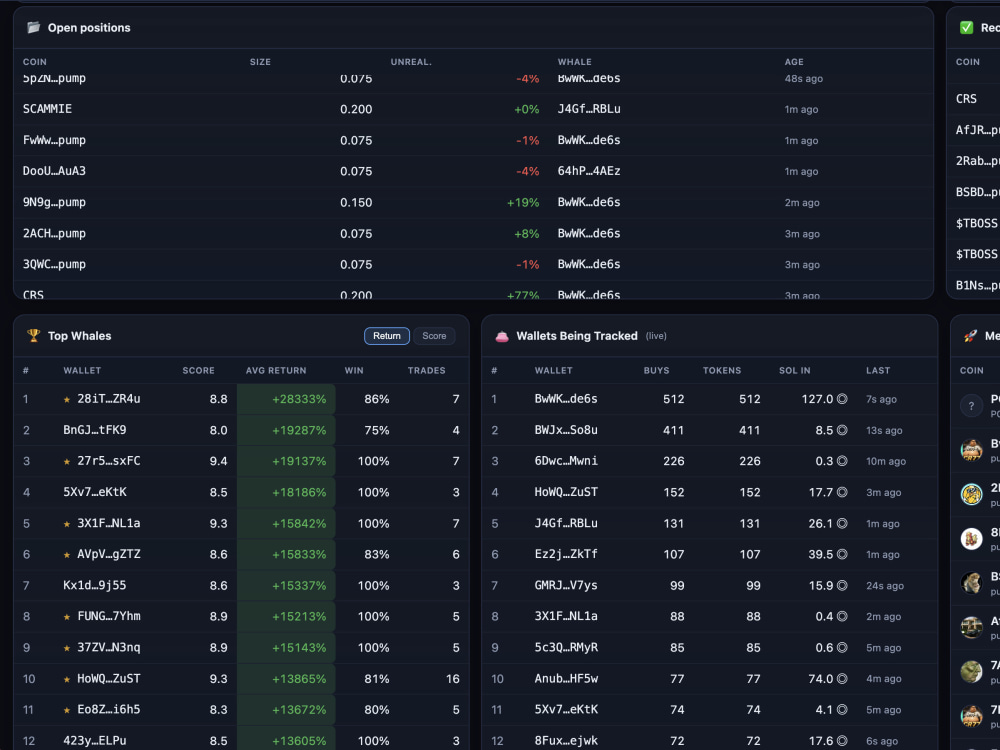Open wallet BnGJ…tFK9 in Top Whales
Screen dimensions: 1000x750
pyautogui.click(x=94, y=430)
